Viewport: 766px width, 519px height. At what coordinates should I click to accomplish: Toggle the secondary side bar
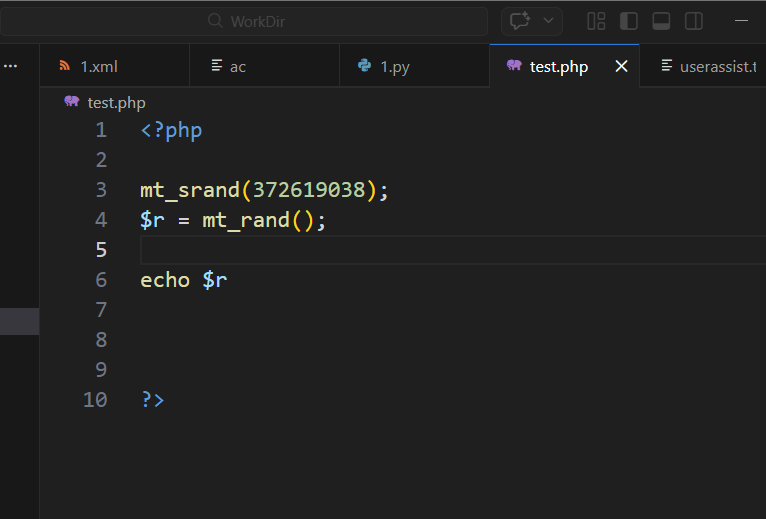693,21
